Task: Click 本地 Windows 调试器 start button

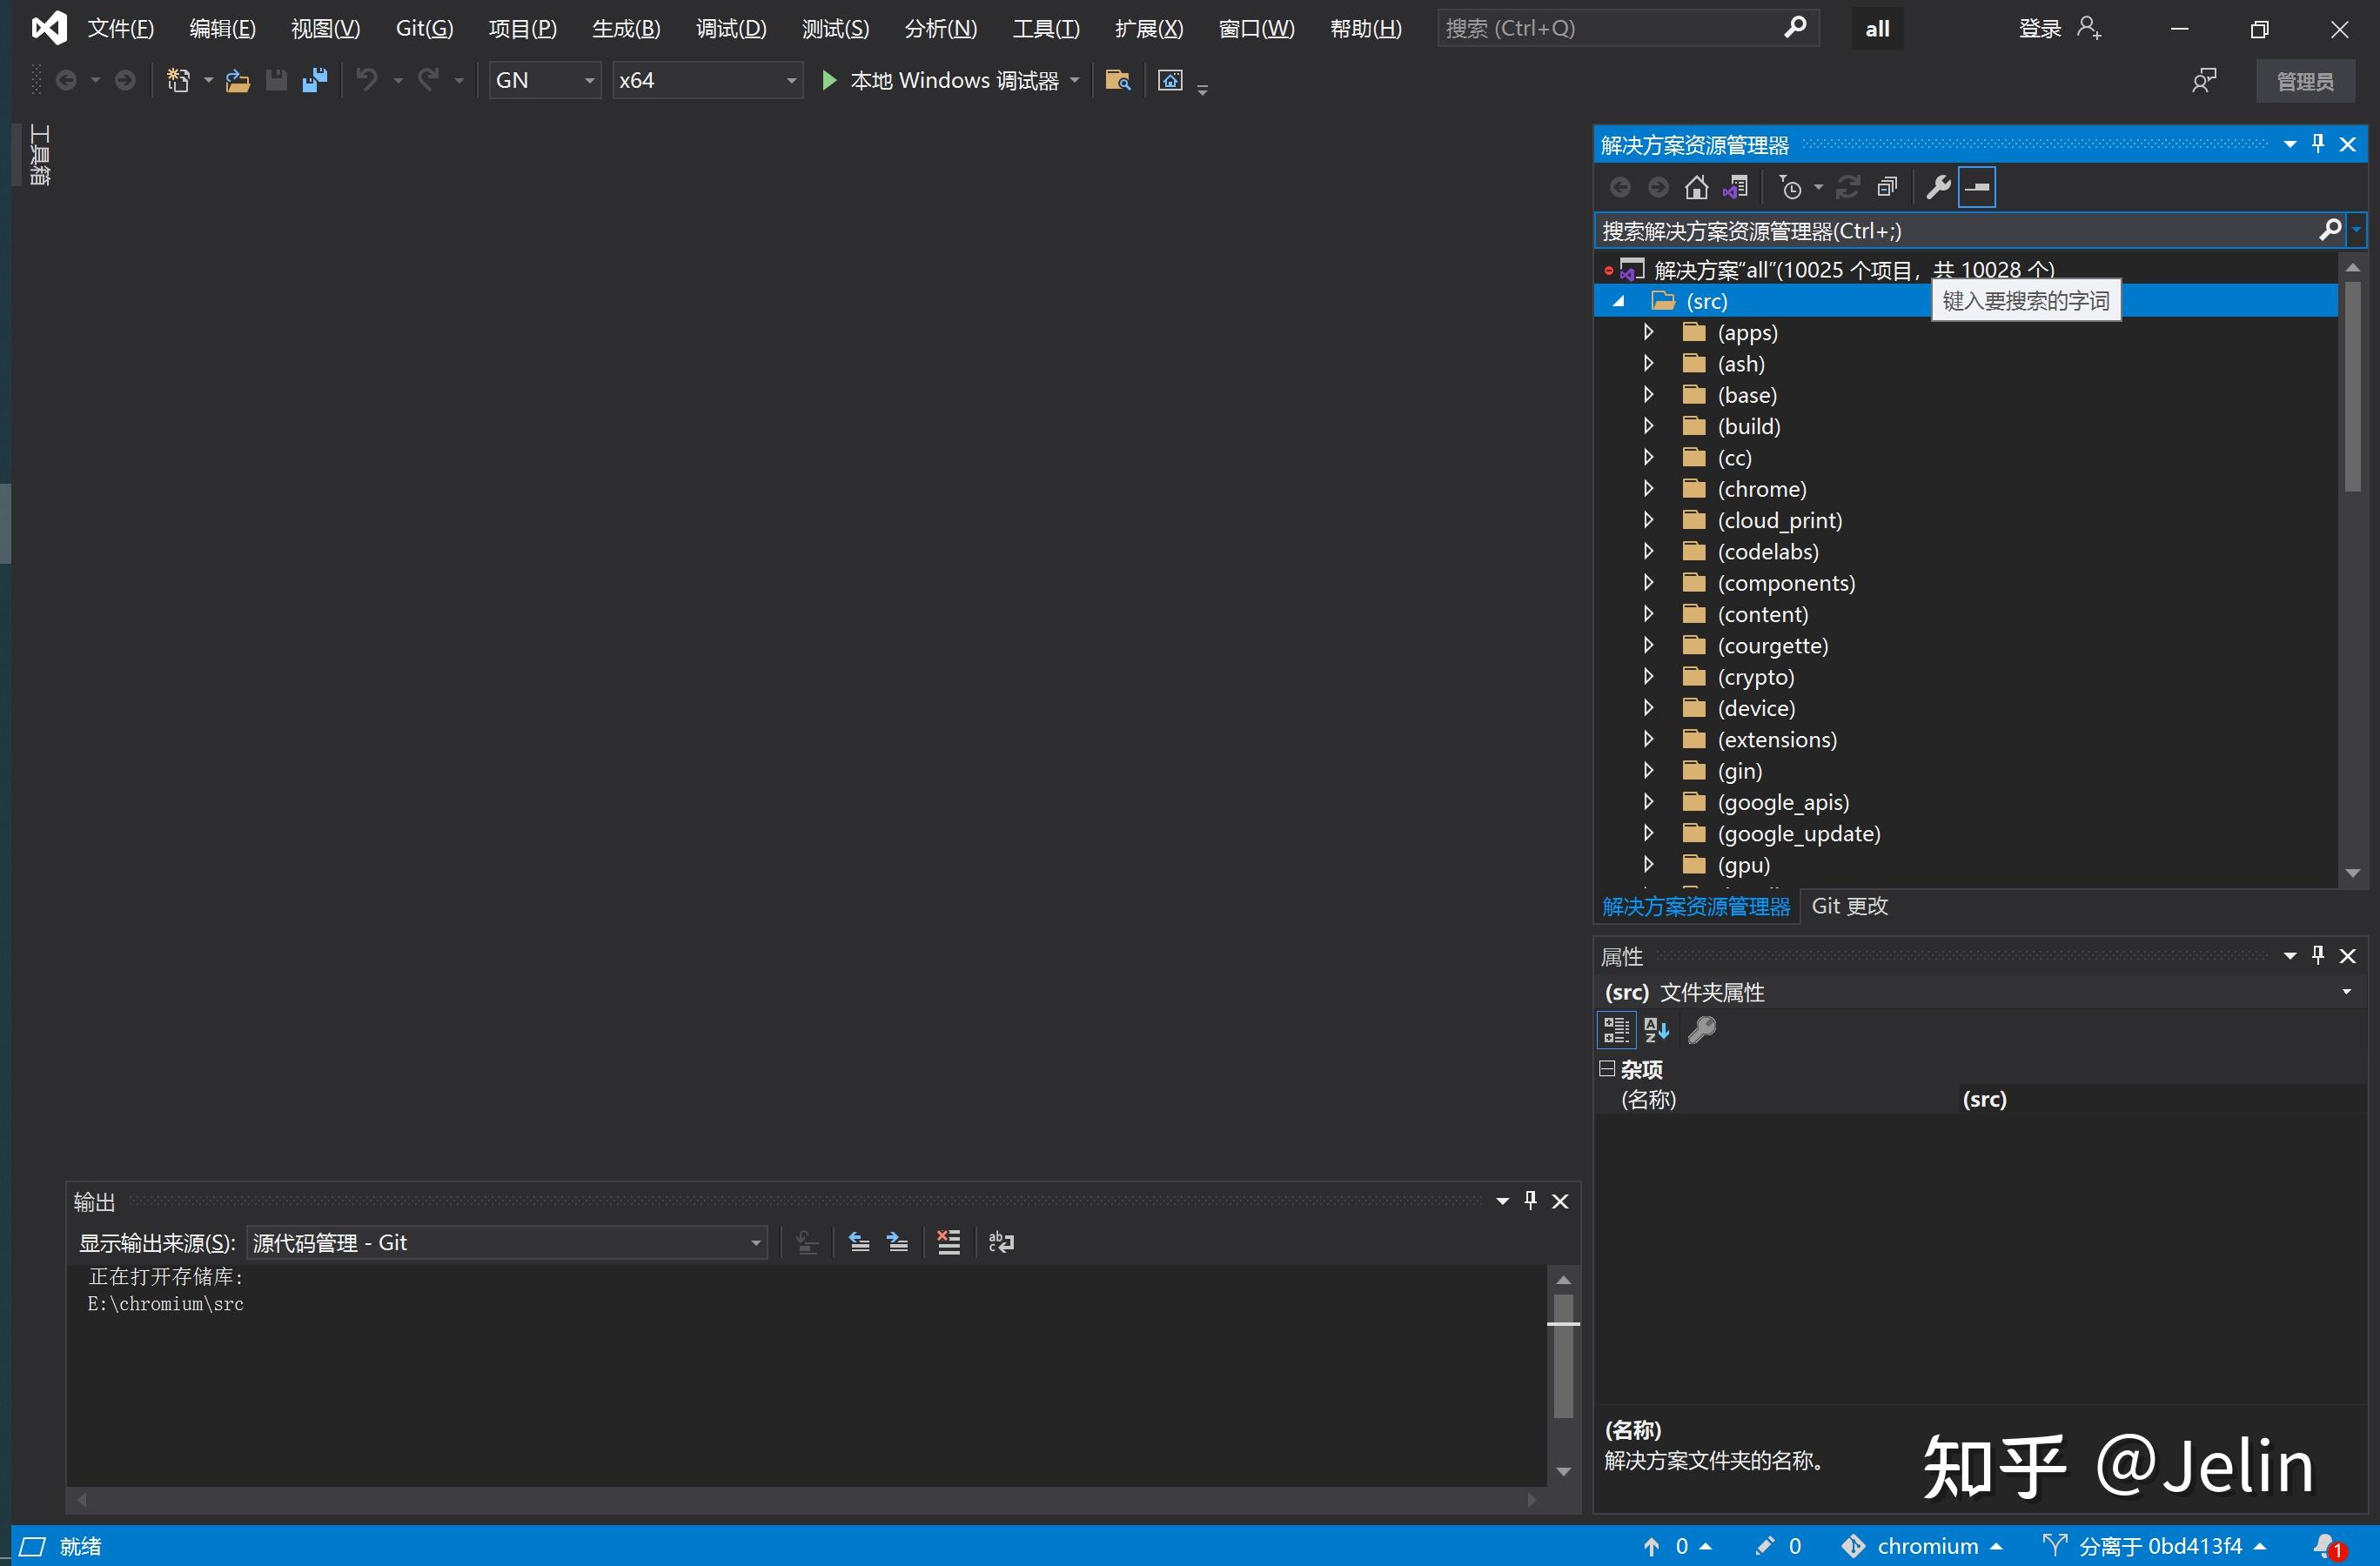Action: [942, 80]
